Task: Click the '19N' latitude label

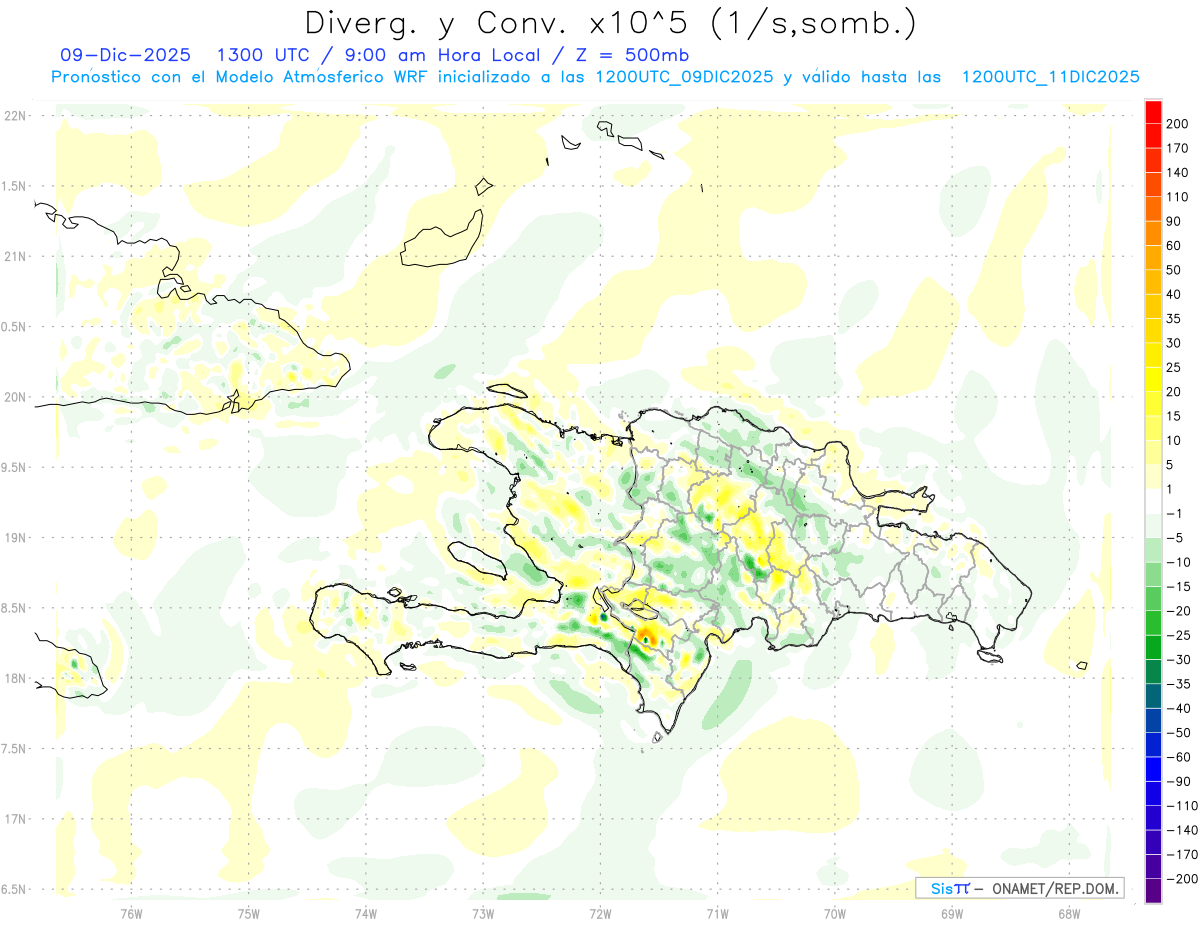Action: [x=15, y=538]
